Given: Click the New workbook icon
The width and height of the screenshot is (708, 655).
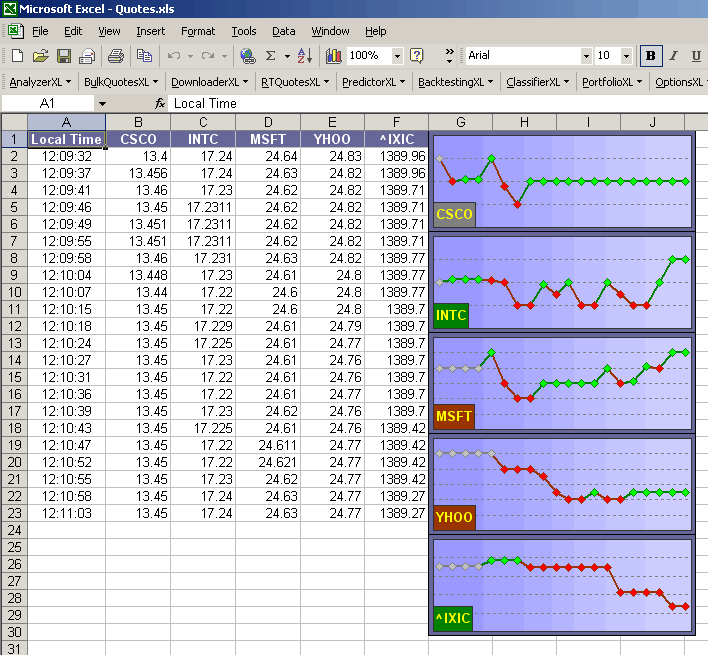Looking at the screenshot, I should 17,56.
